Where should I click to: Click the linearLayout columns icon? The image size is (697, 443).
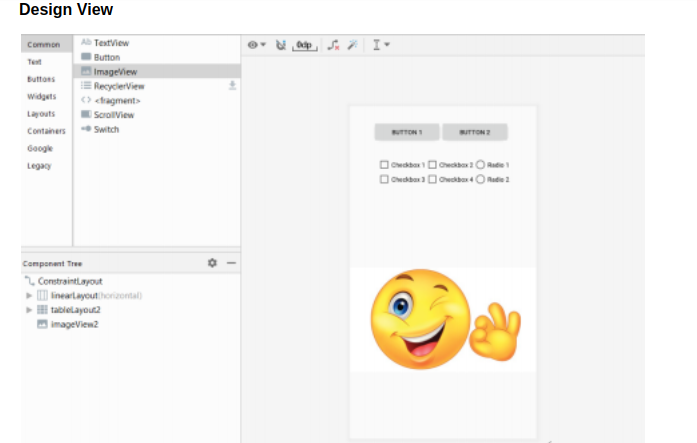(42, 295)
